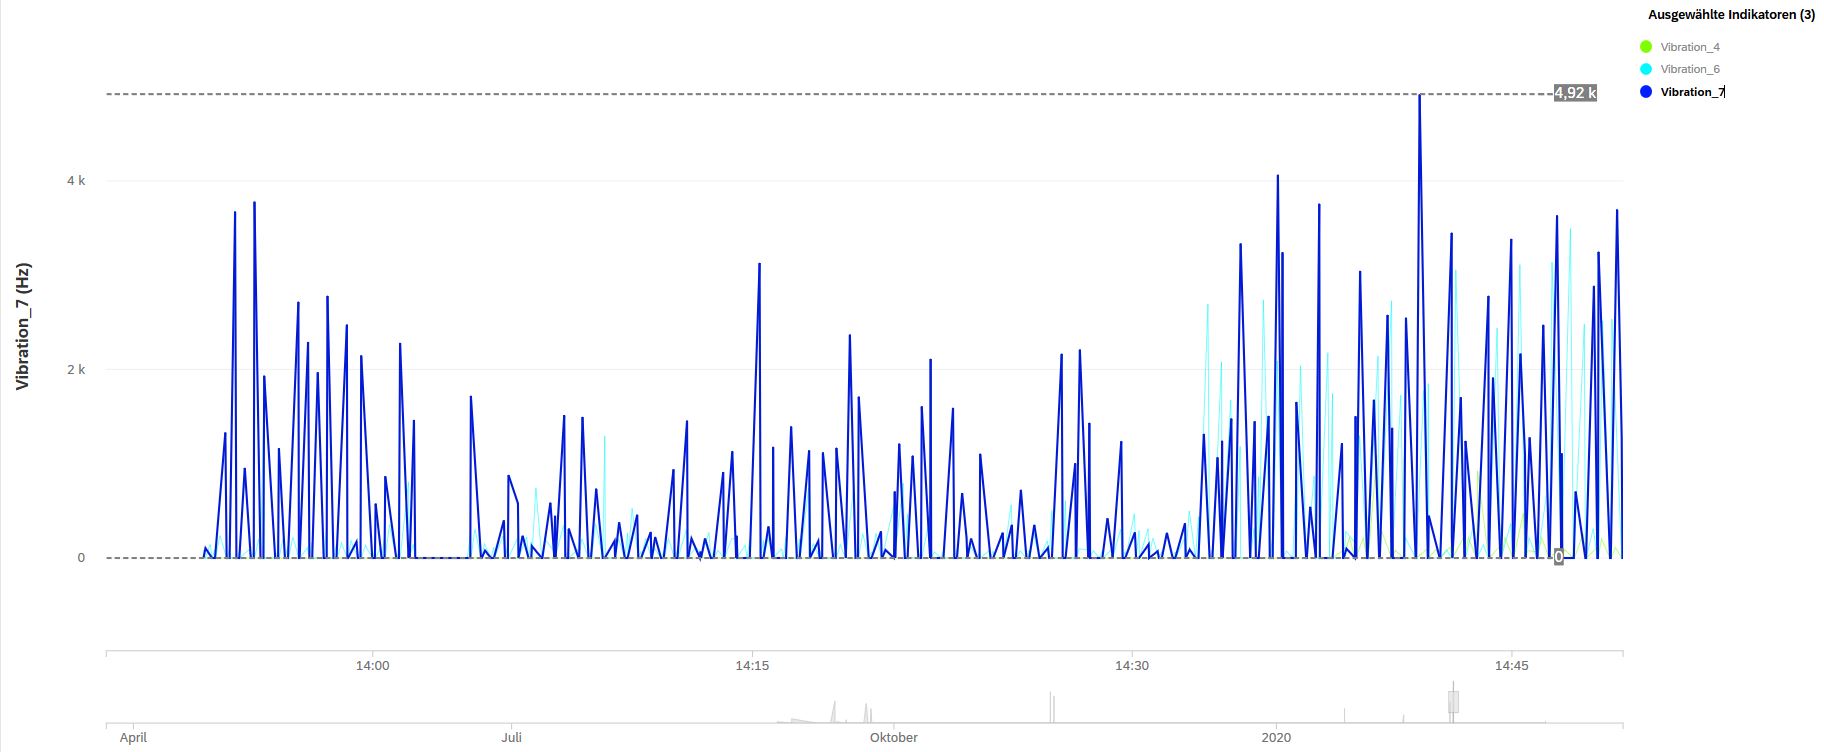Click the 14:30 time axis label
The height and width of the screenshot is (752, 1824).
(x=1132, y=666)
